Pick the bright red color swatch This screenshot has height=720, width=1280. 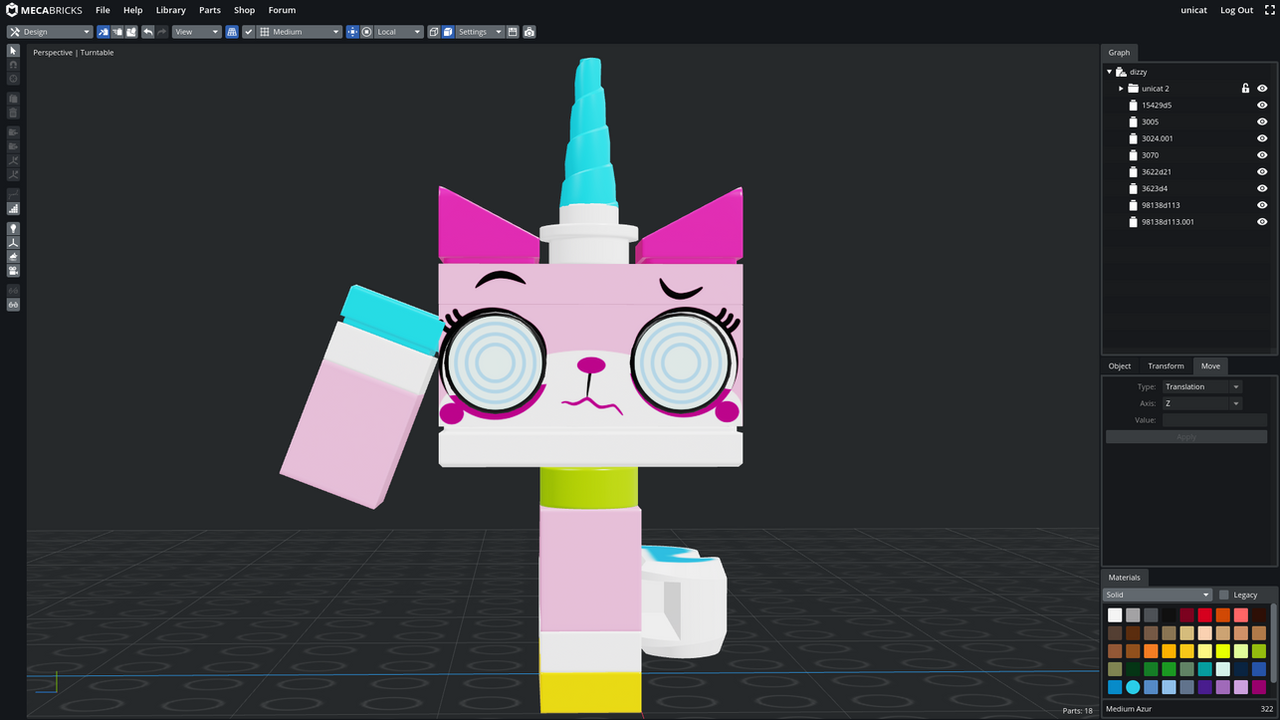(1205, 615)
